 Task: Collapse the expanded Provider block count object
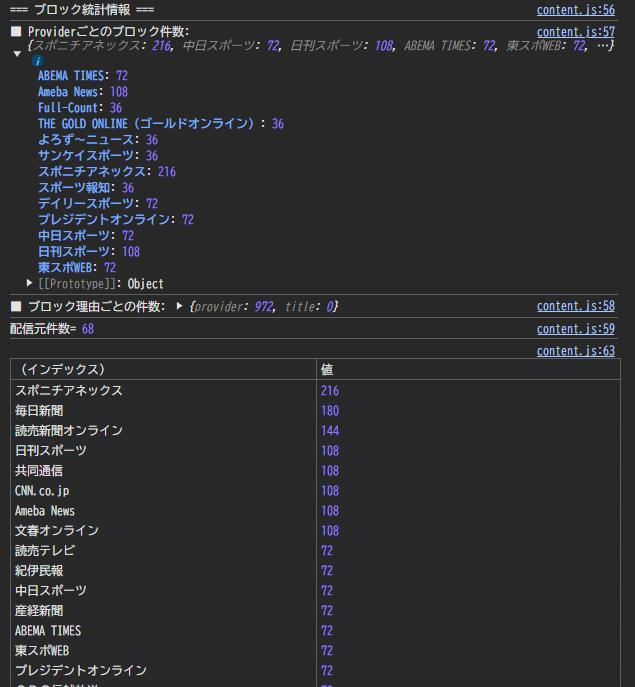click(17, 54)
